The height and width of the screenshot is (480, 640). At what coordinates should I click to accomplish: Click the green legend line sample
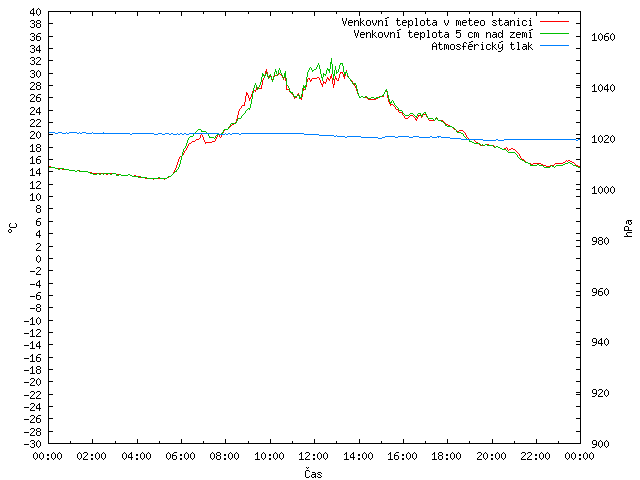tap(554, 33)
